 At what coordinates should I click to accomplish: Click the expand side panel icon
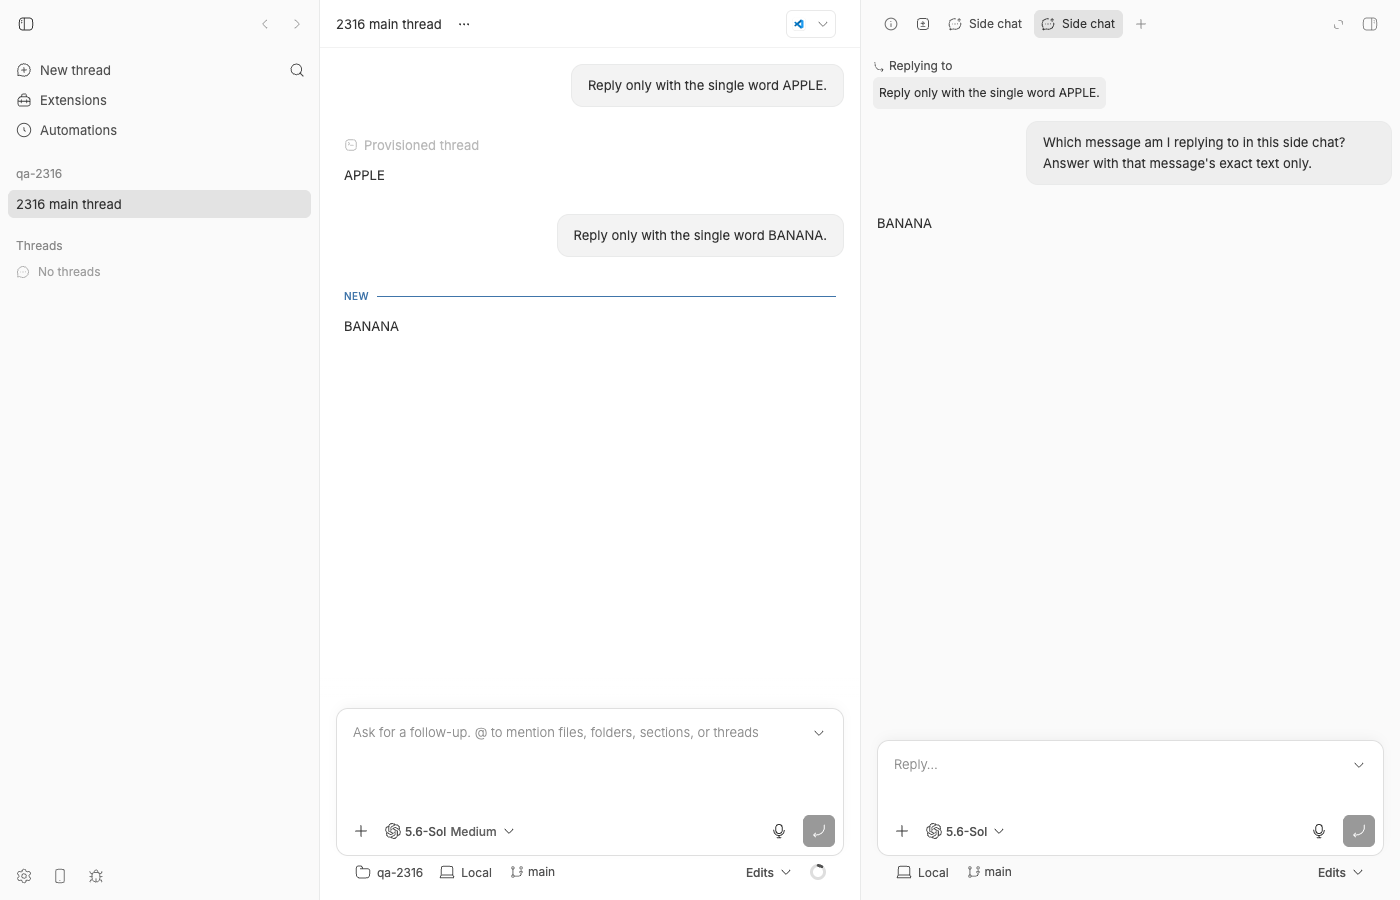coord(1338,24)
